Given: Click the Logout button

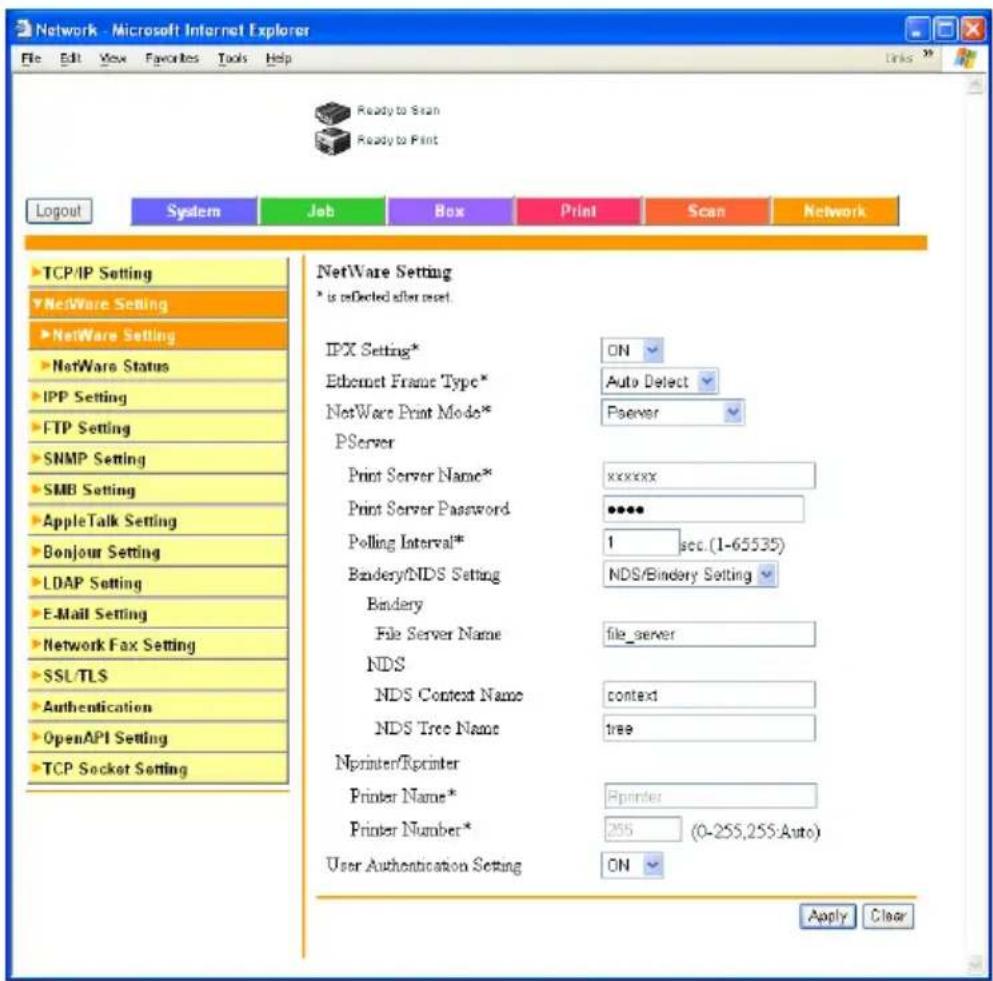Looking at the screenshot, I should (59, 211).
